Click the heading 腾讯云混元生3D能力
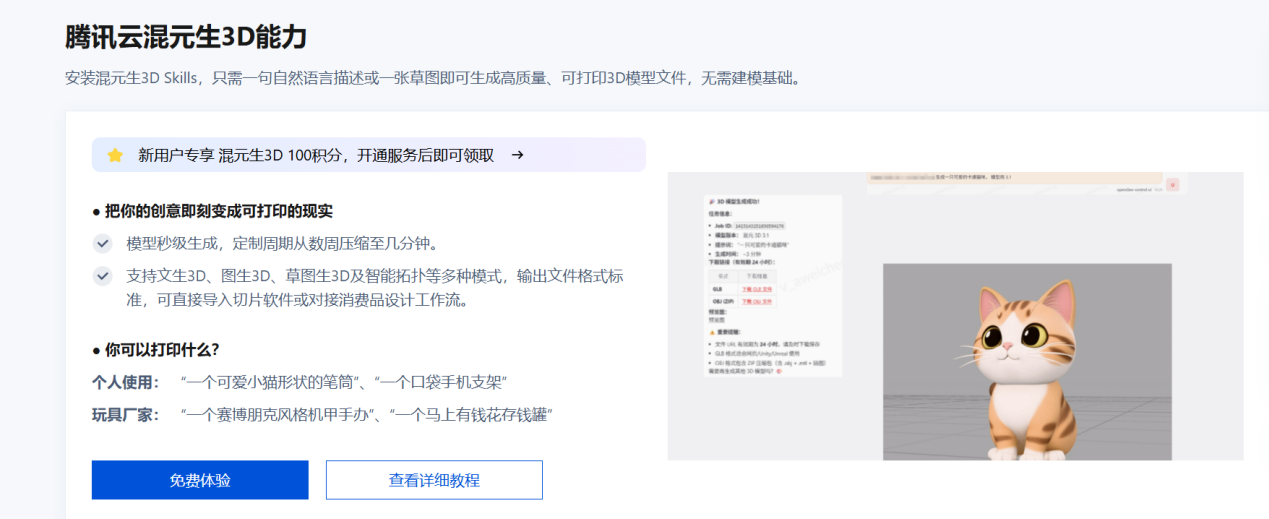This screenshot has height=519, width=1269. (185, 37)
